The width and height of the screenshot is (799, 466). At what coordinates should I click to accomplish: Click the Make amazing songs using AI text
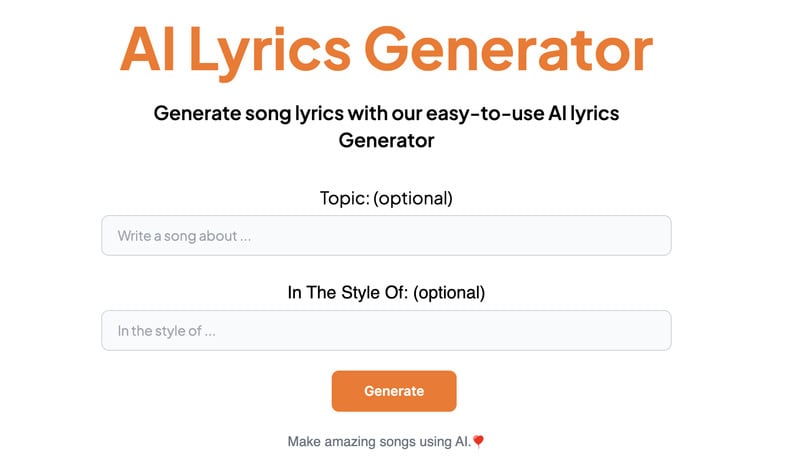coord(380,441)
